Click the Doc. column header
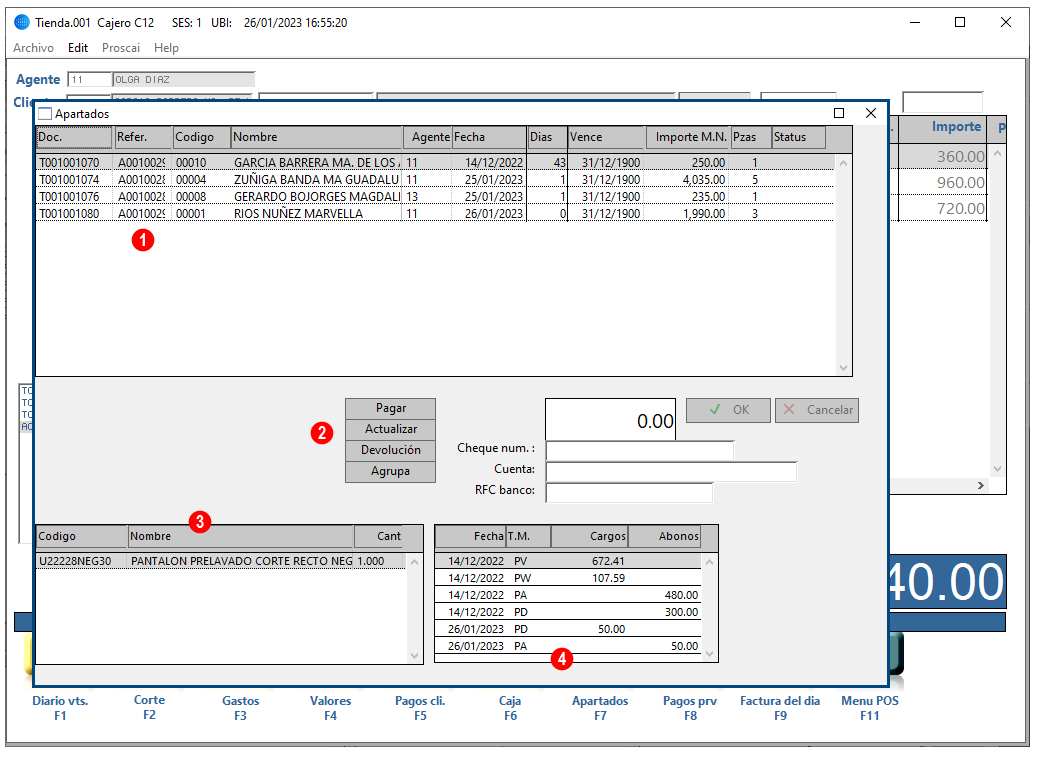The image size is (1038, 758). pyautogui.click(x=74, y=137)
